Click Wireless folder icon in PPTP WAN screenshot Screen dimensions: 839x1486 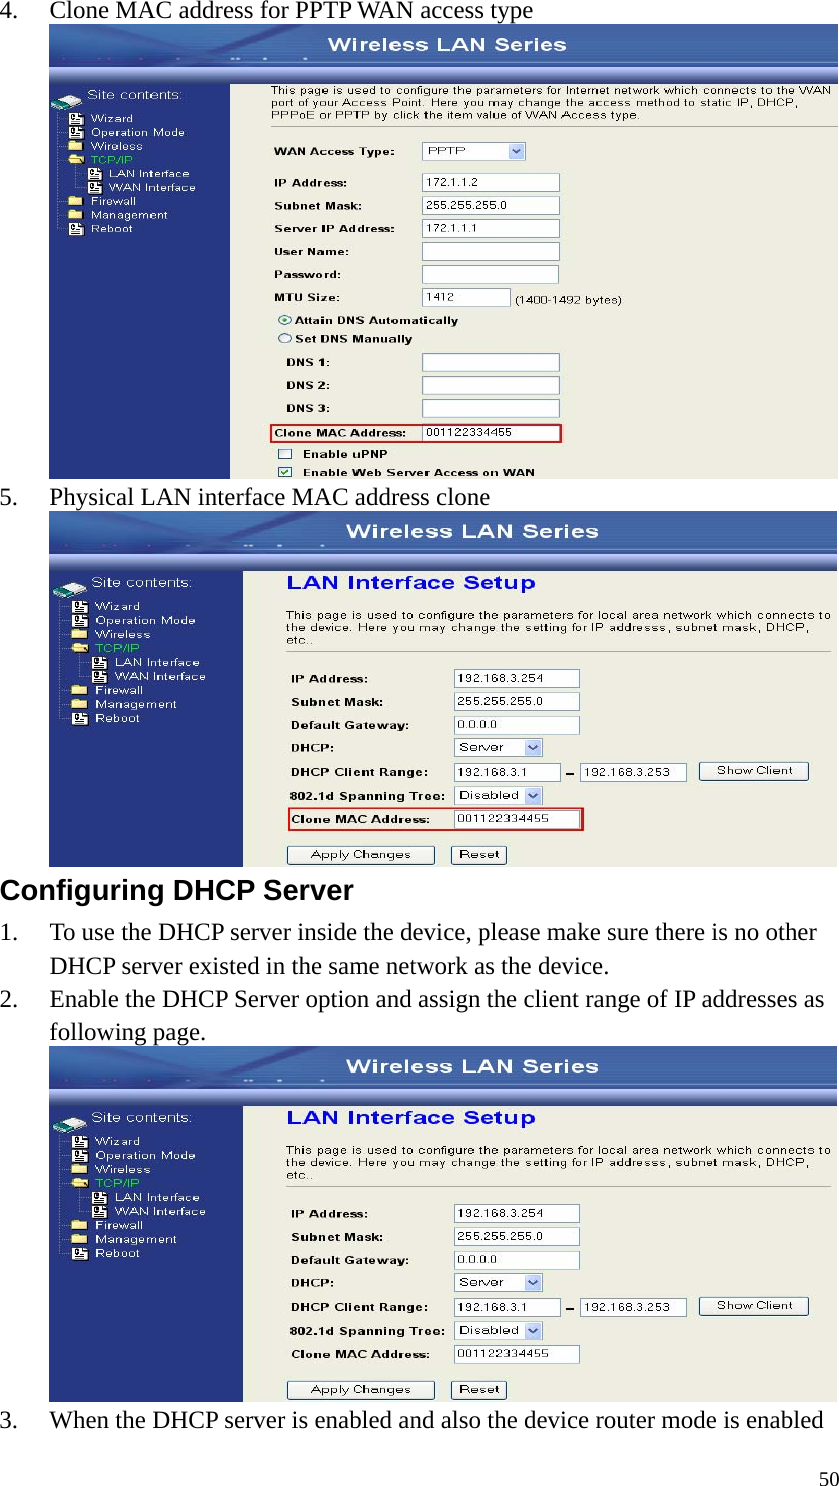[76, 146]
